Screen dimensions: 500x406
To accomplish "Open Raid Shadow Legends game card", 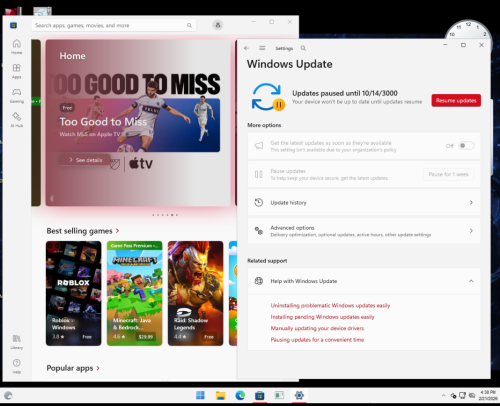I will click(195, 293).
